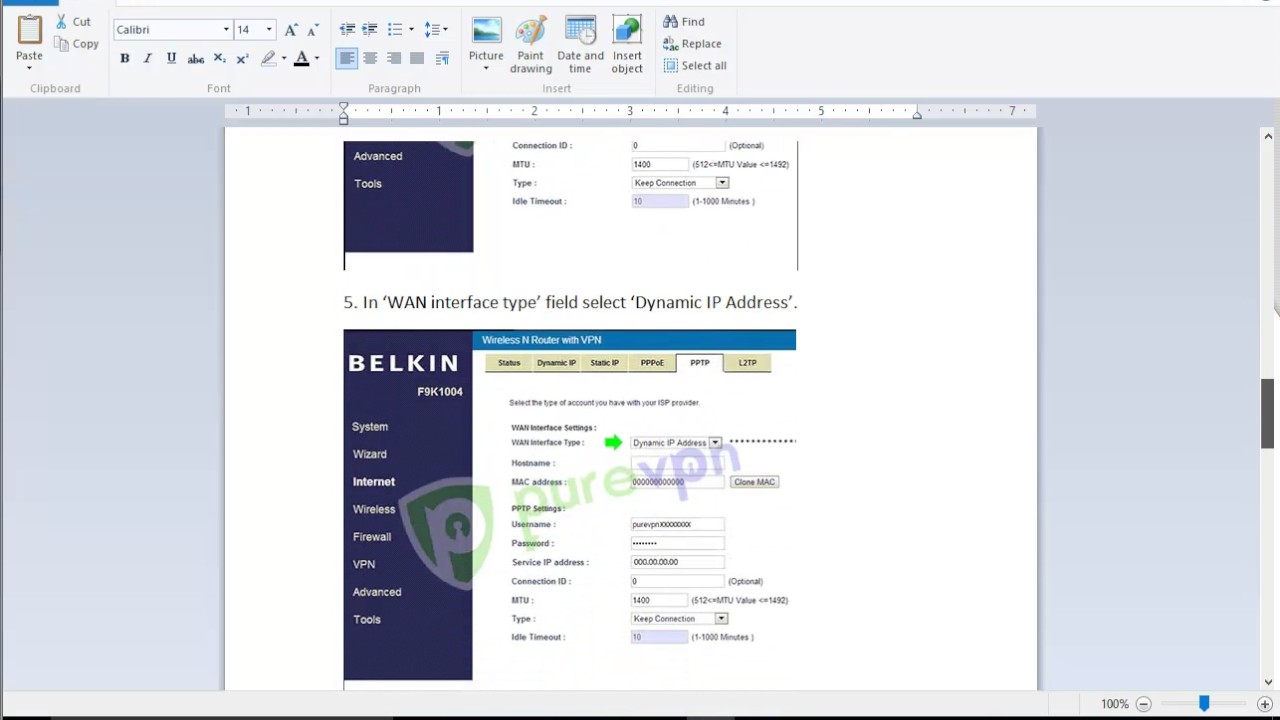Align text left
This screenshot has height=720, width=1280.
pyautogui.click(x=346, y=58)
